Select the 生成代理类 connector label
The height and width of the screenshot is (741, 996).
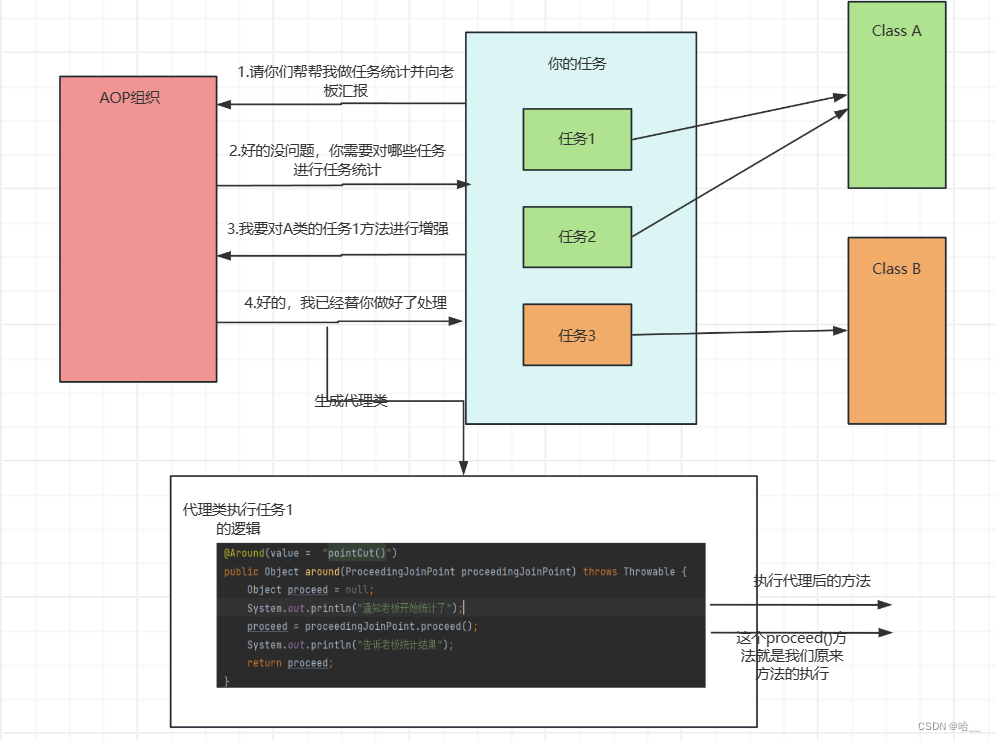[x=351, y=401]
